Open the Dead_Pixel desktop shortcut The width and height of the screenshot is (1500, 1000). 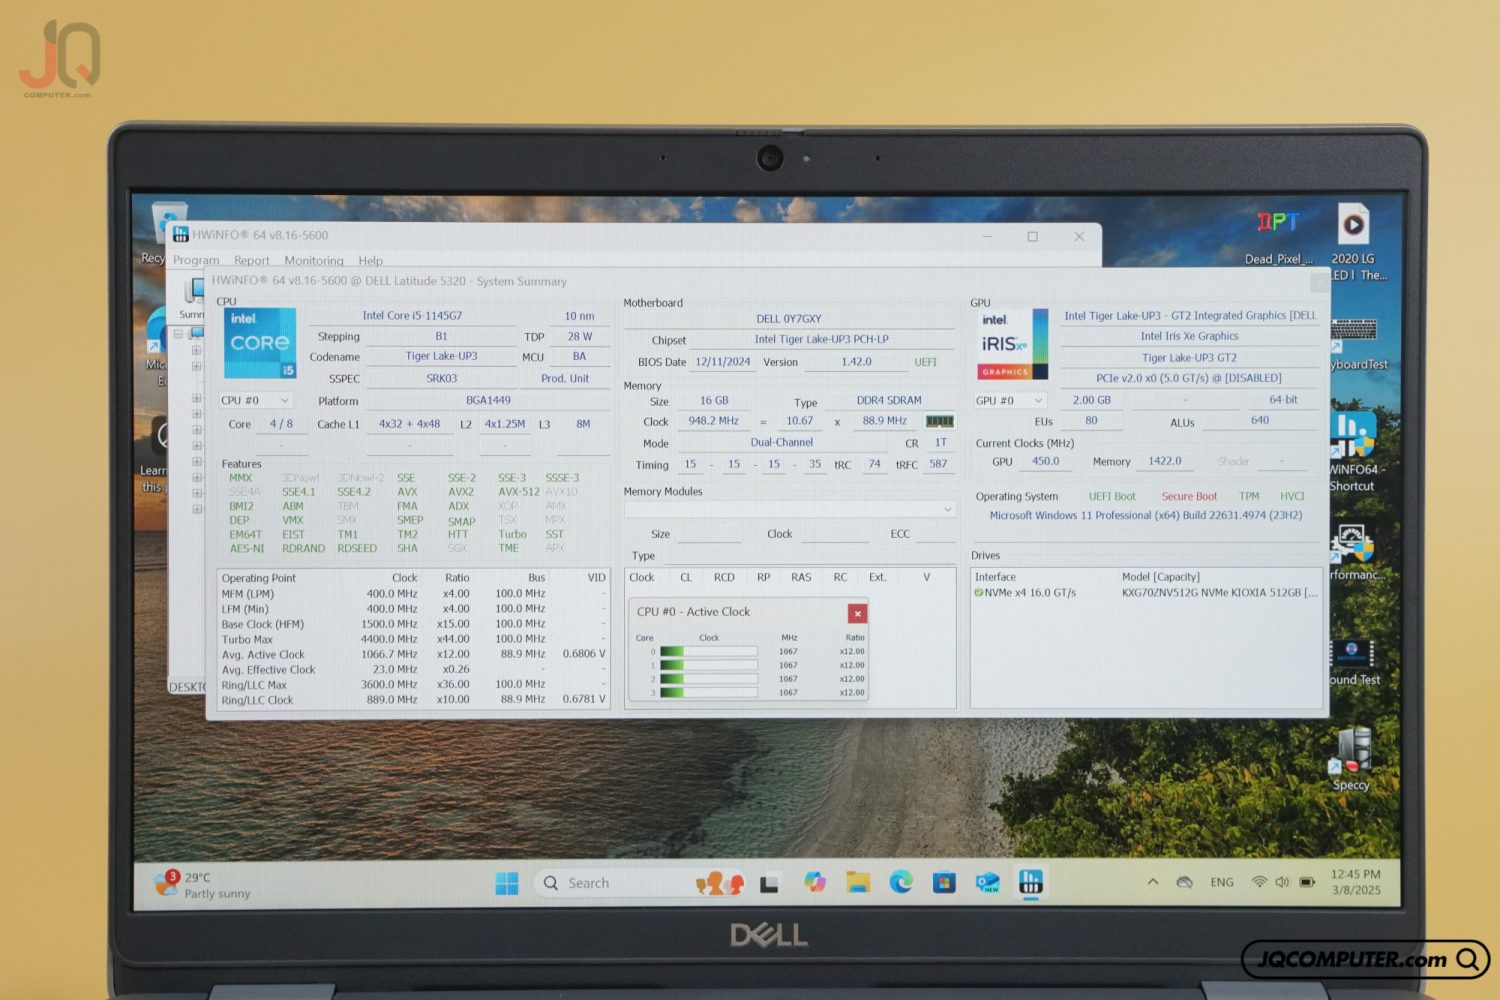tap(1278, 236)
